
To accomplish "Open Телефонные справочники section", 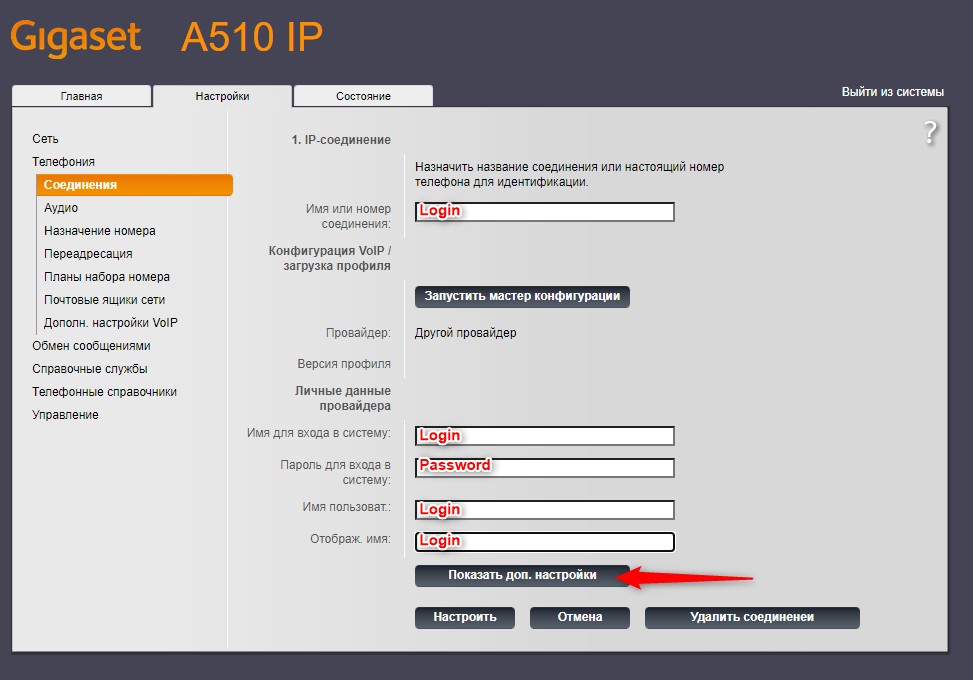I will coord(104,391).
